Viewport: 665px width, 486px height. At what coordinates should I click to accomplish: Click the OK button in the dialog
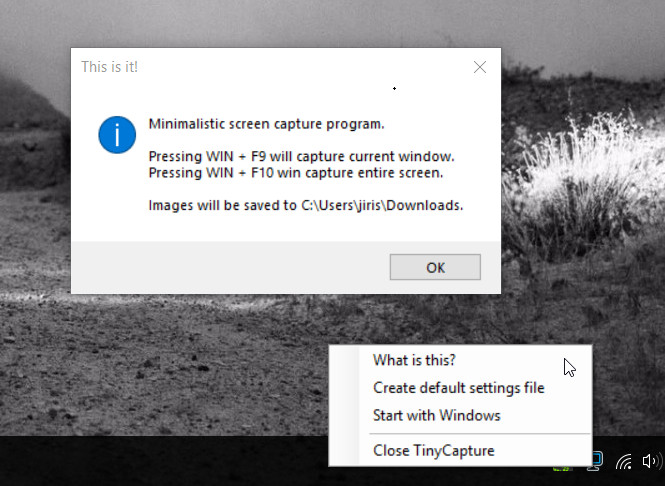(435, 267)
